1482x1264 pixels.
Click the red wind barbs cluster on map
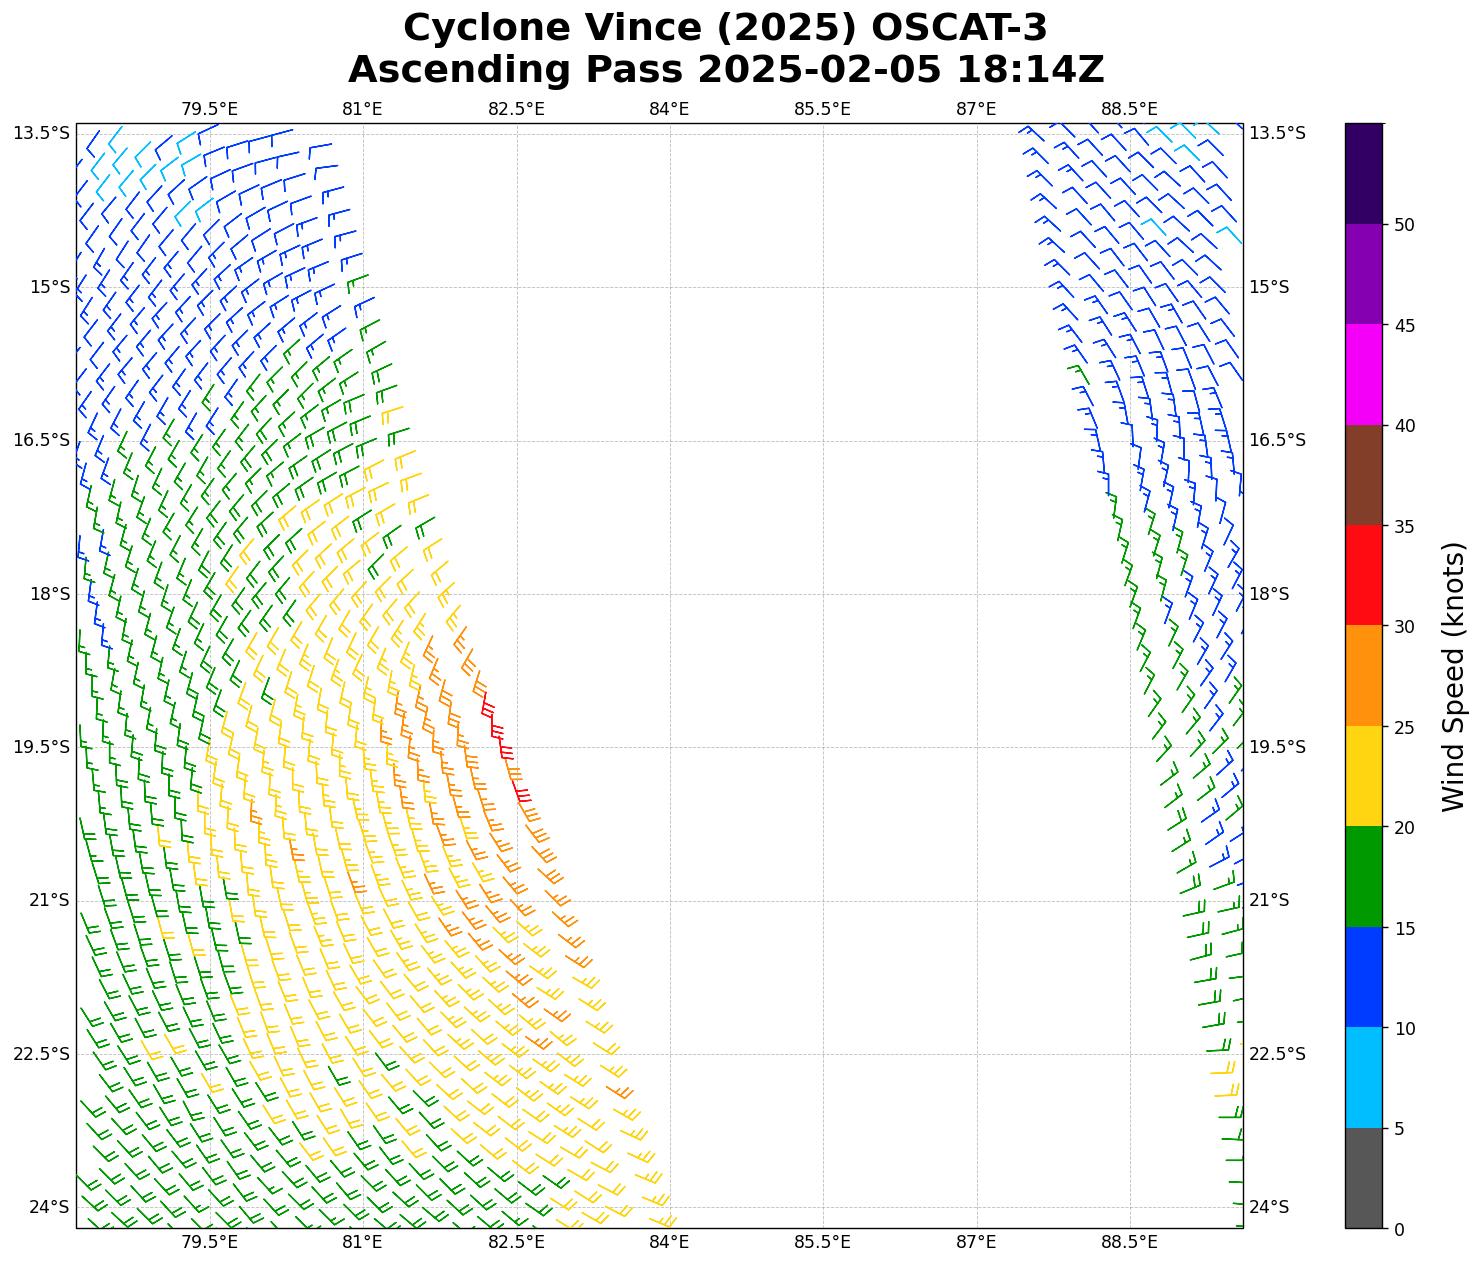(500, 742)
